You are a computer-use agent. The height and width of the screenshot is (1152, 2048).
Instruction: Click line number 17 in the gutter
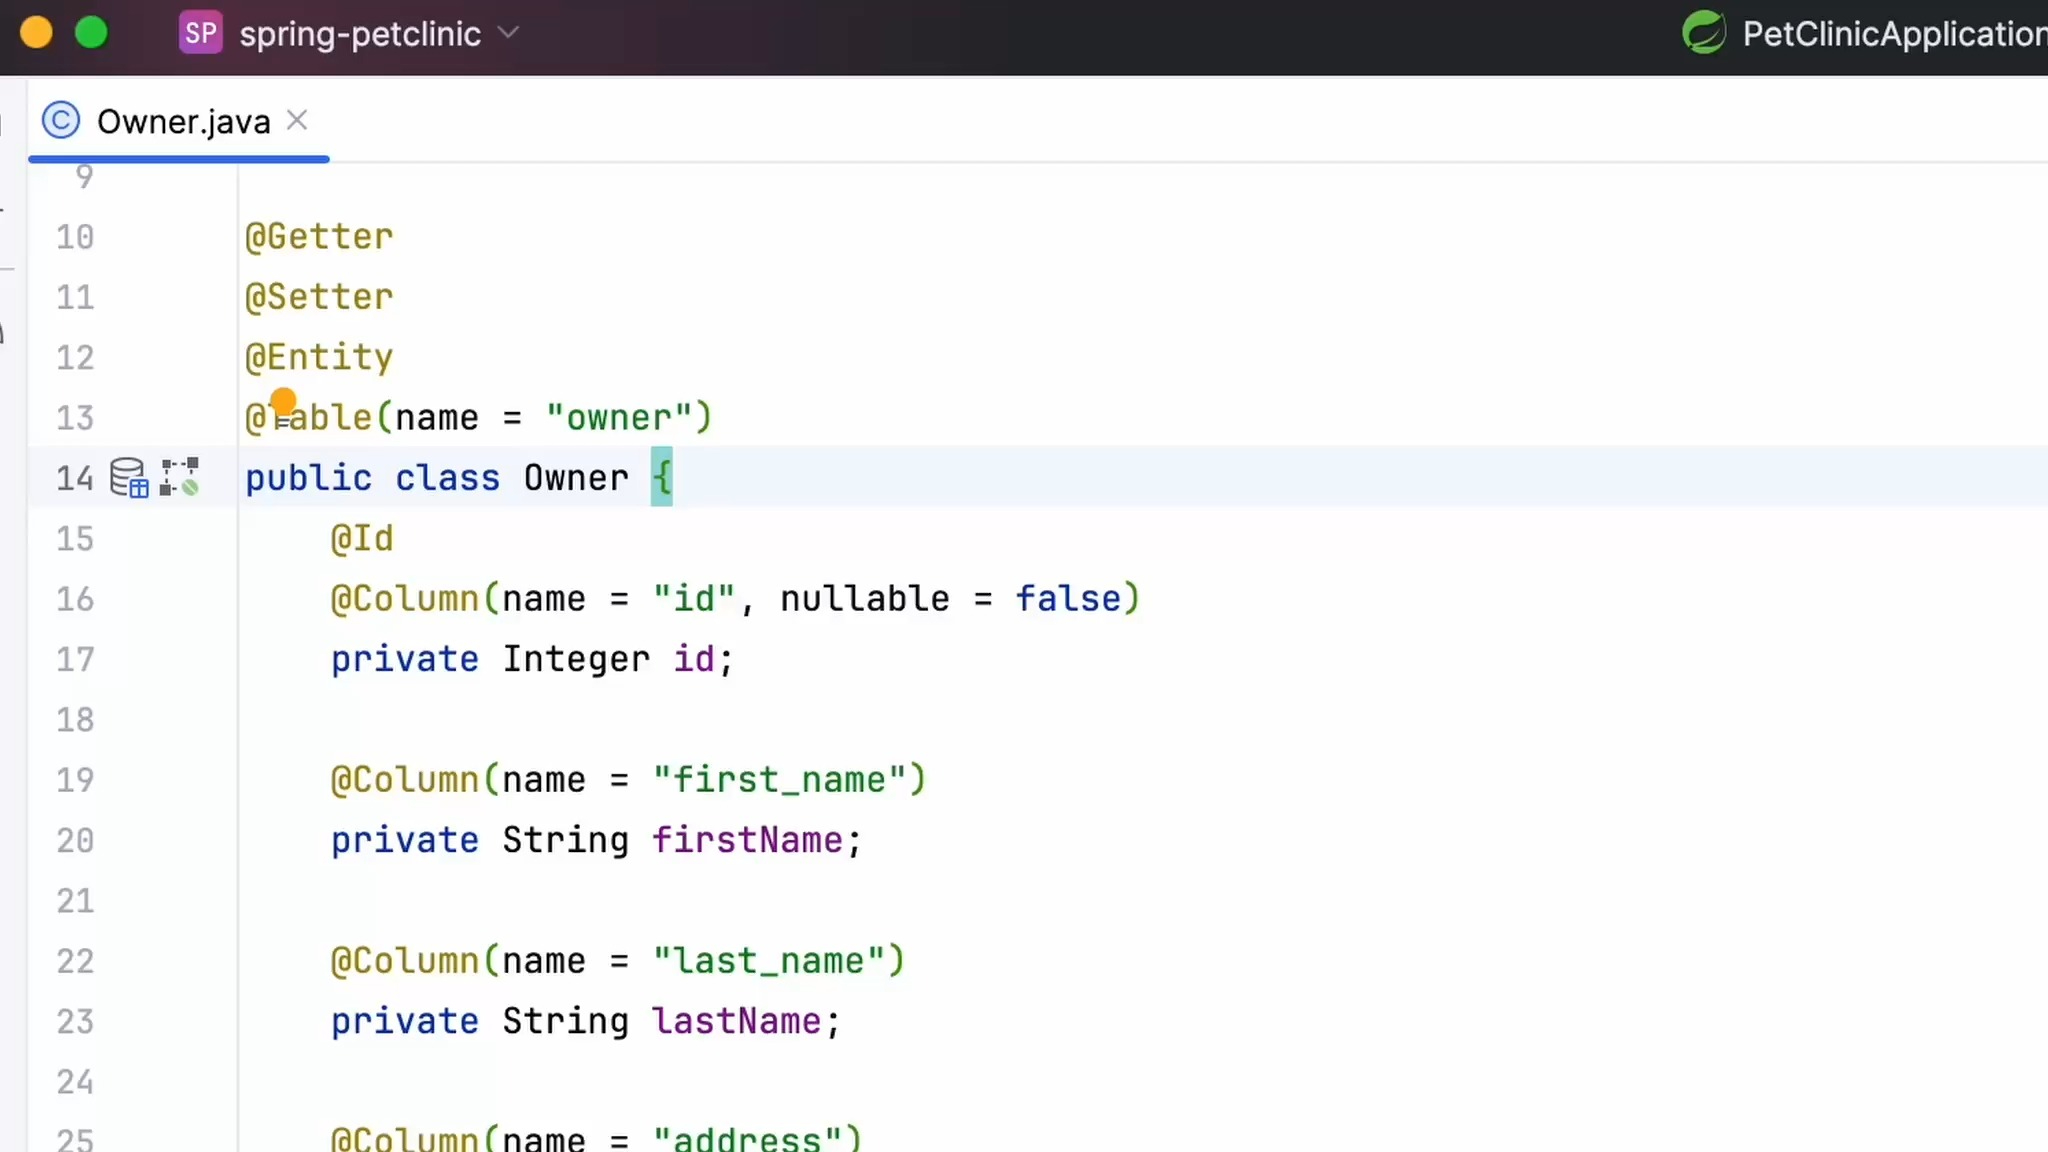click(x=75, y=659)
